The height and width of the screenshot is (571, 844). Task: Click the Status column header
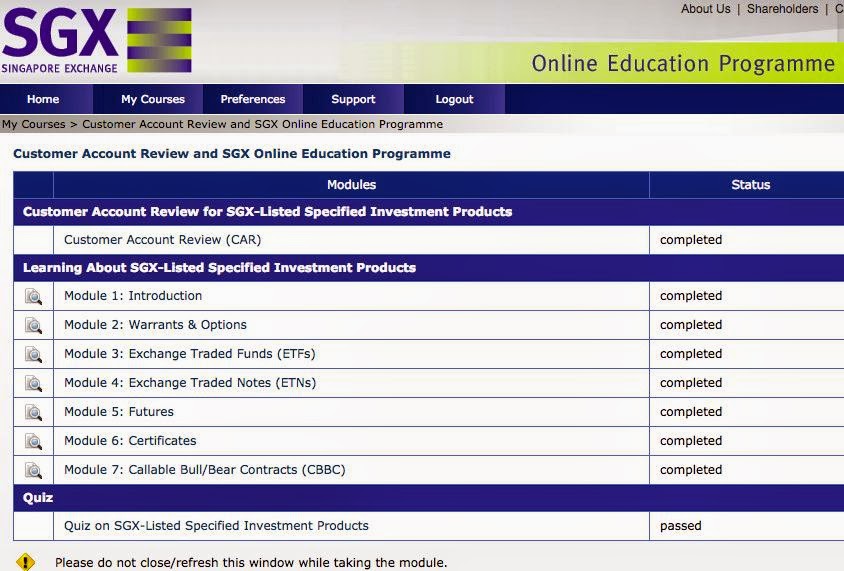(x=750, y=185)
